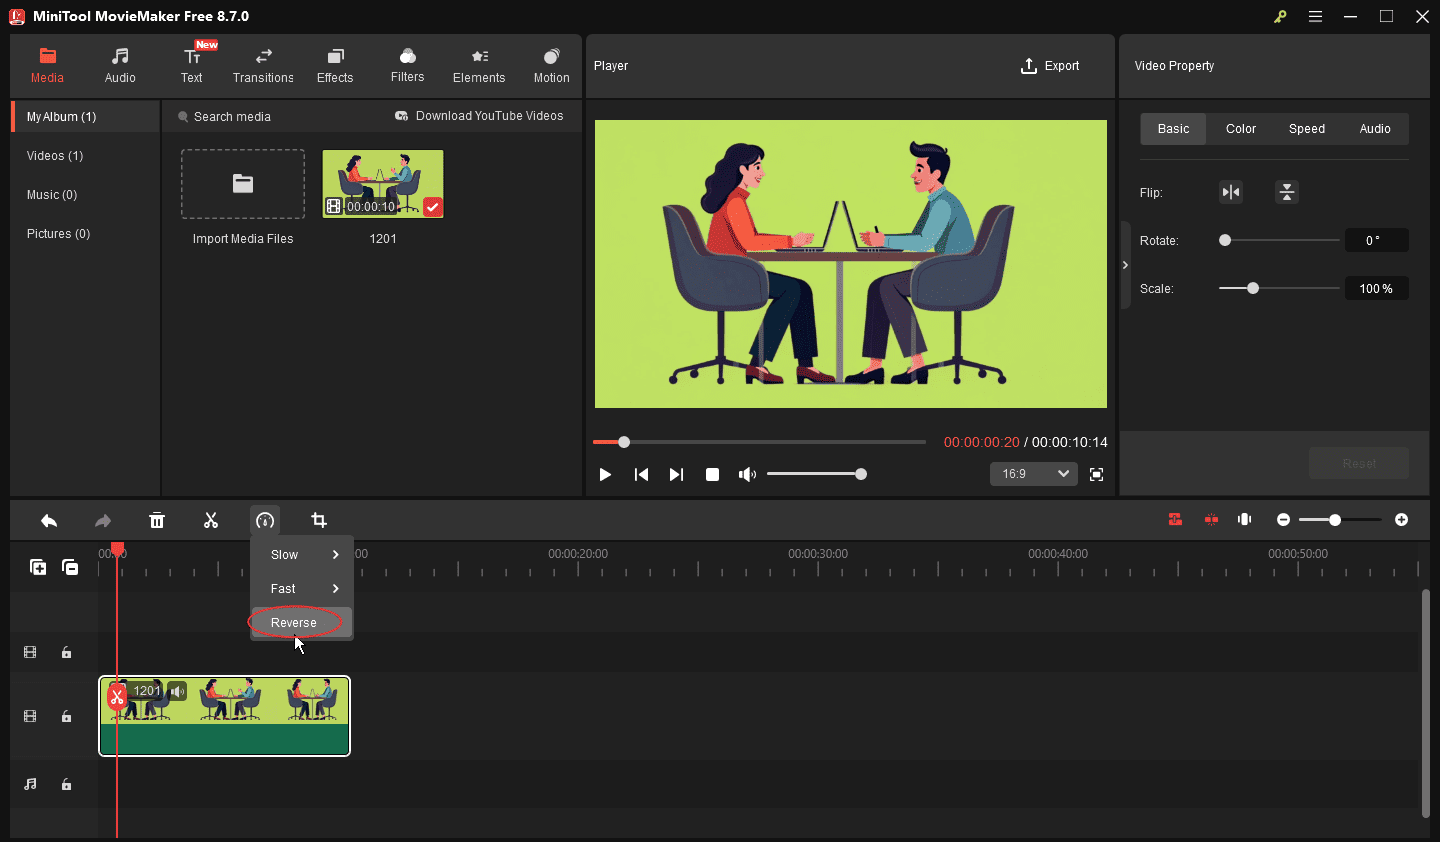Open the 16:9 aspect ratio dropdown
This screenshot has height=842, width=1440.
click(1034, 474)
